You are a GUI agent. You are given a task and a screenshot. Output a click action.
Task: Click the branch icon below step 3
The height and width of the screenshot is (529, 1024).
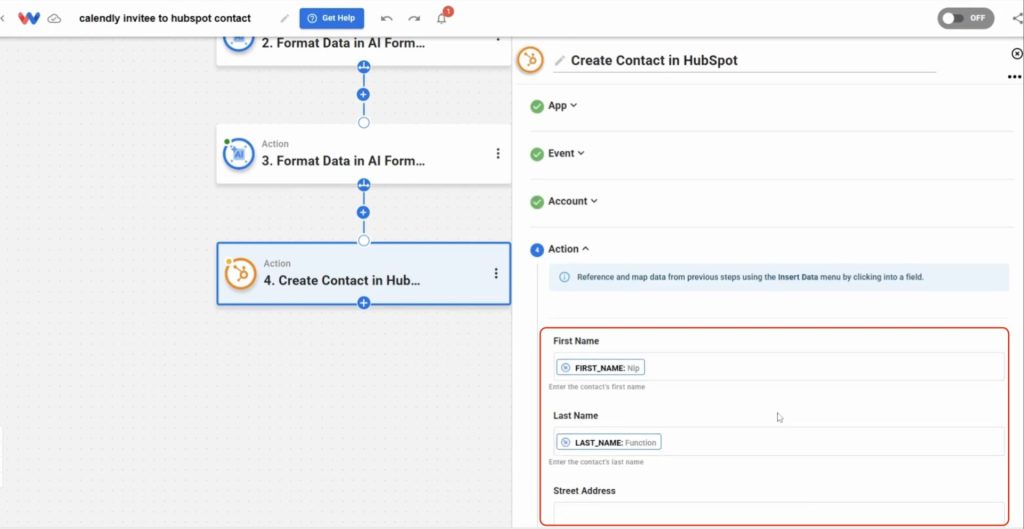click(364, 185)
